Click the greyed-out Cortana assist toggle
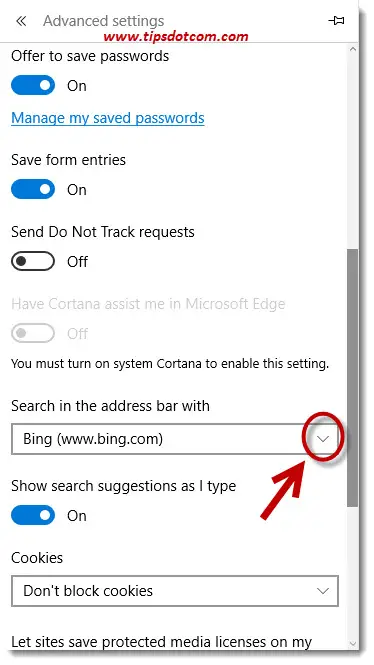 click(33, 333)
